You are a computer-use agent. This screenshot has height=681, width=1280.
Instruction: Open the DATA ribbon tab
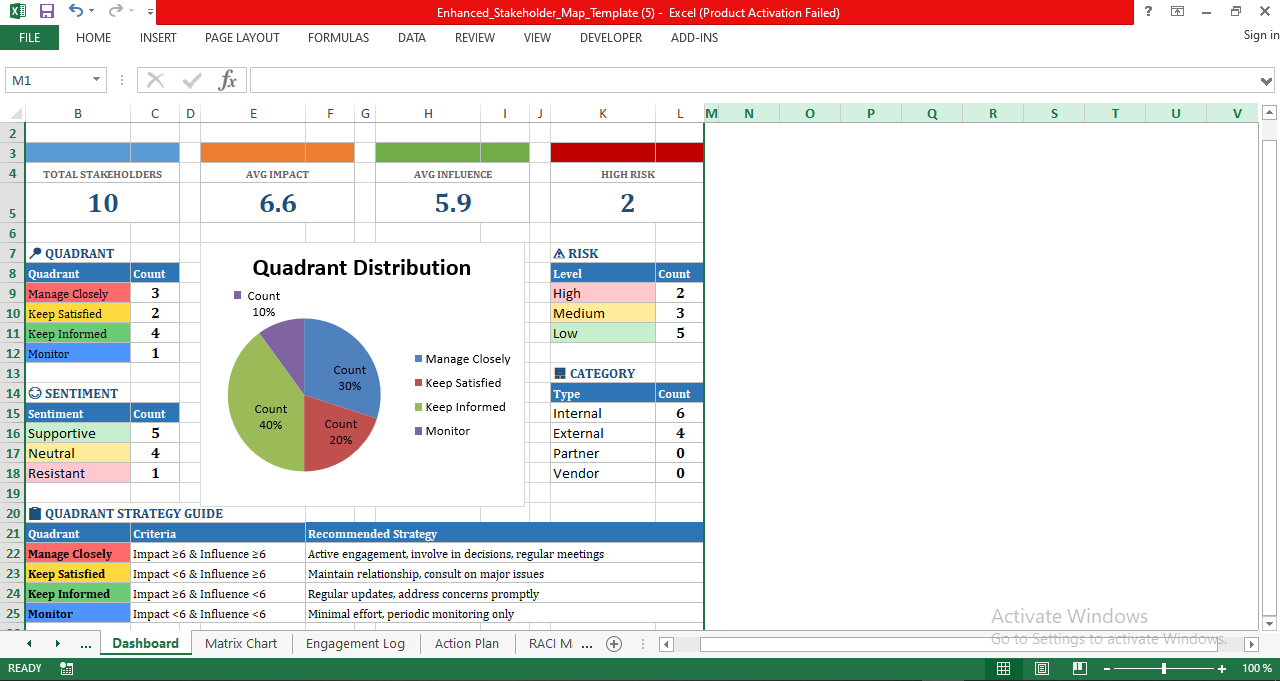point(412,38)
